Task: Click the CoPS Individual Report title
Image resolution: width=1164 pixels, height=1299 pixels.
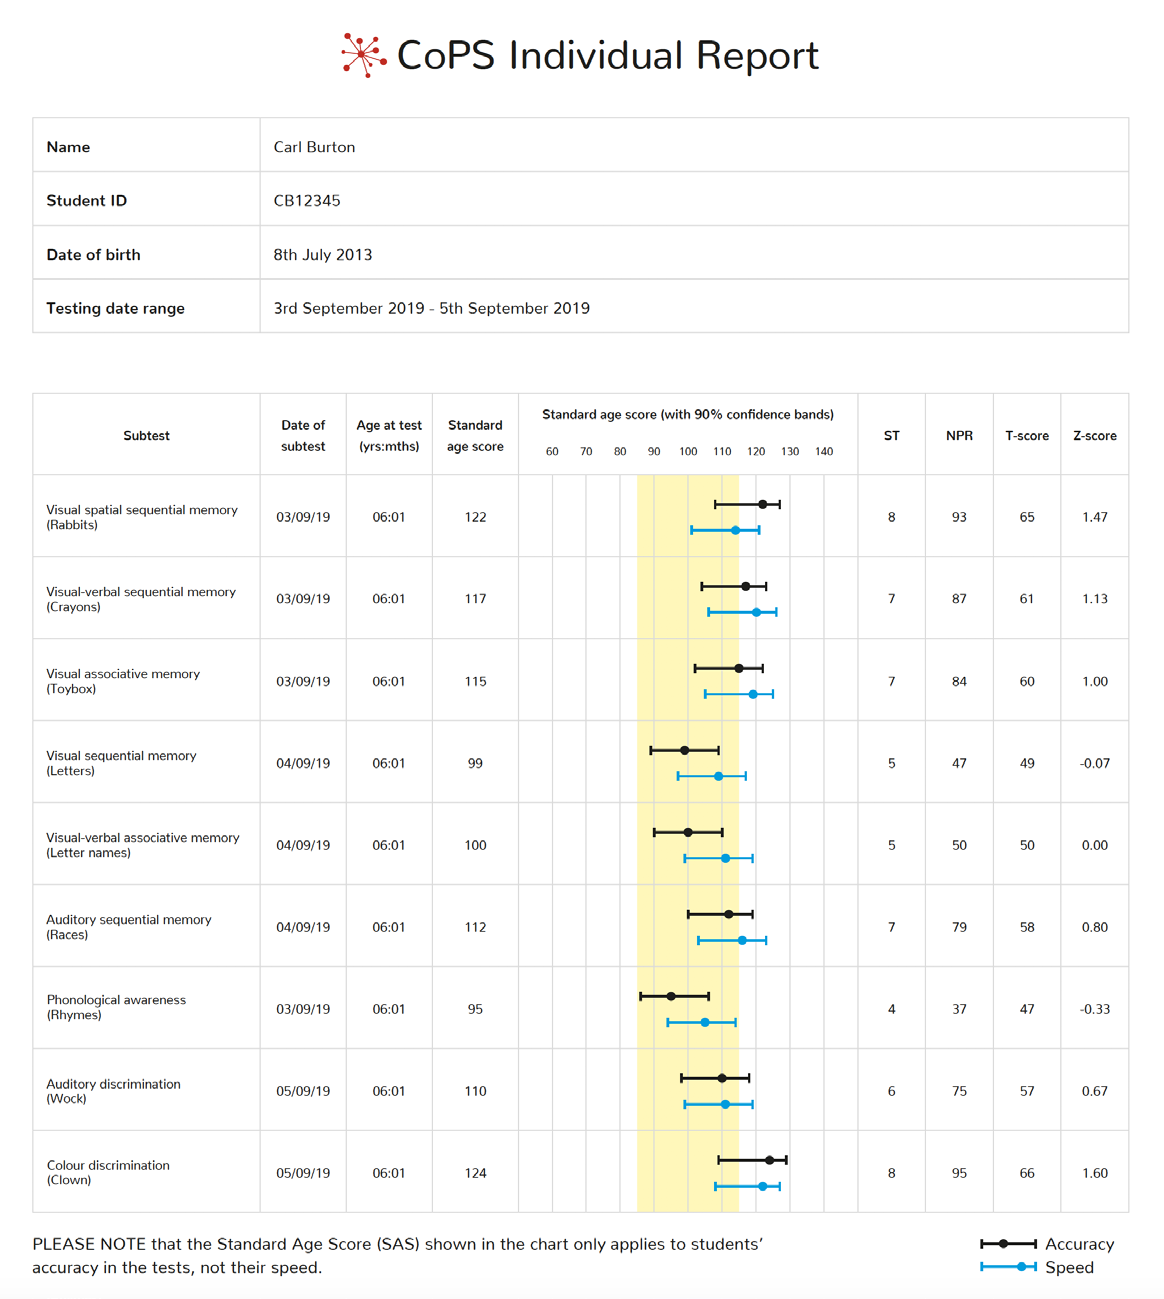Action: coord(608,55)
